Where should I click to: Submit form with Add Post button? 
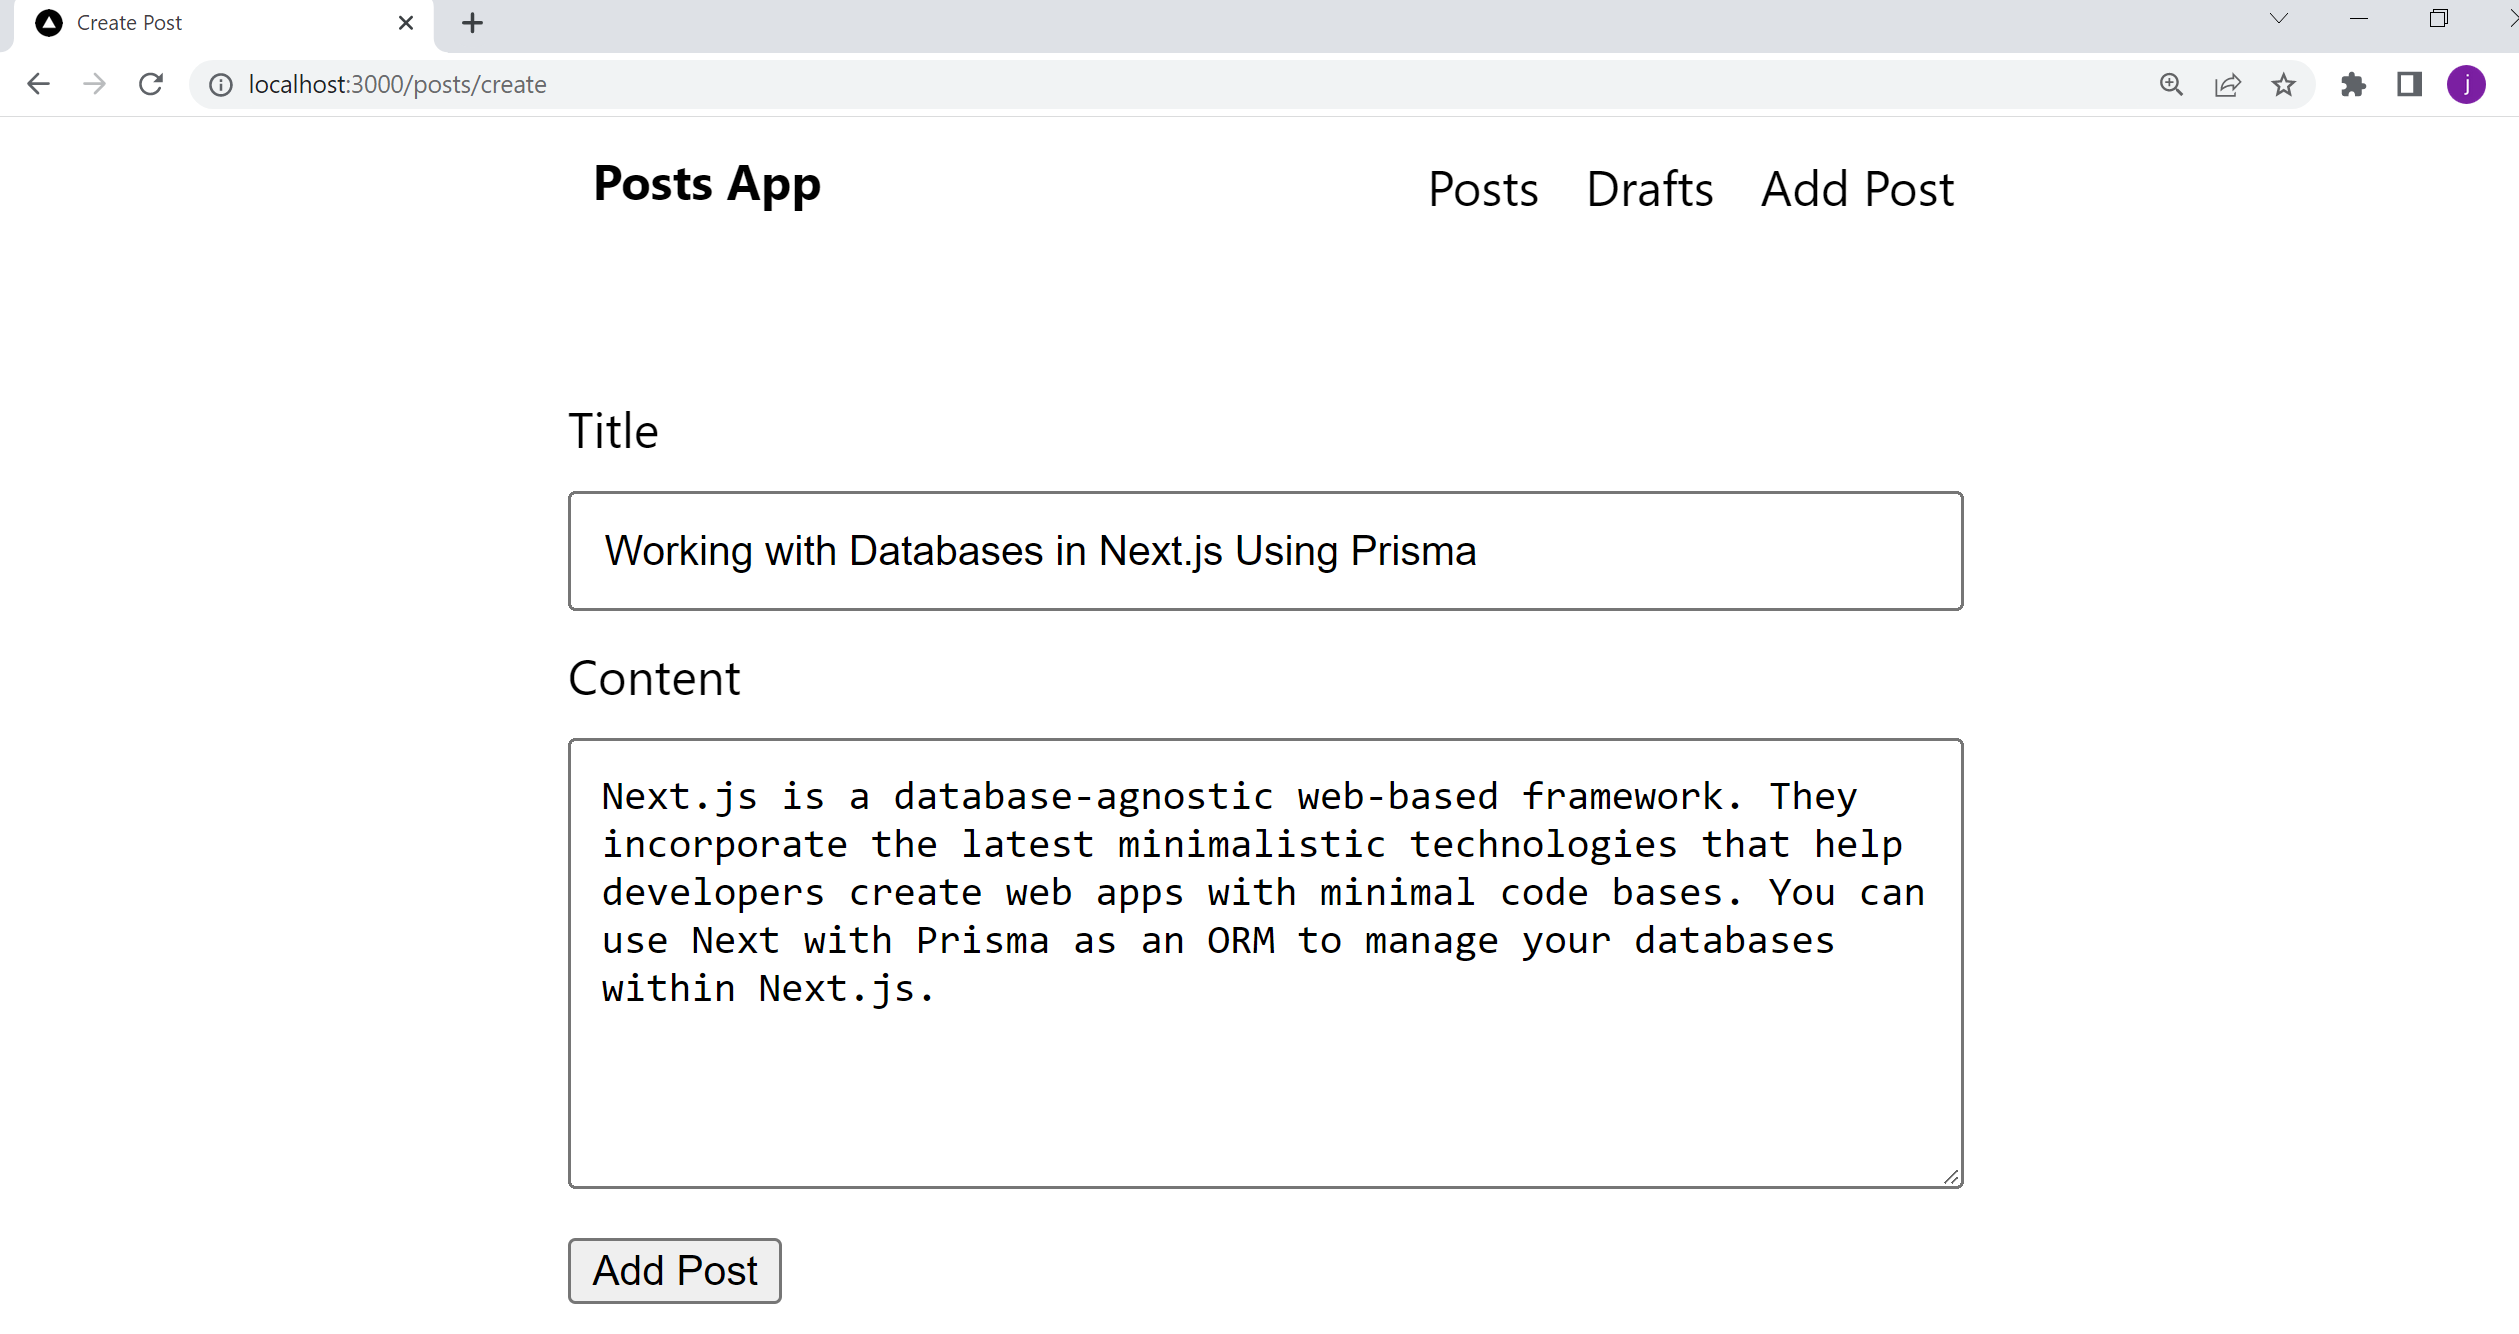tap(675, 1271)
